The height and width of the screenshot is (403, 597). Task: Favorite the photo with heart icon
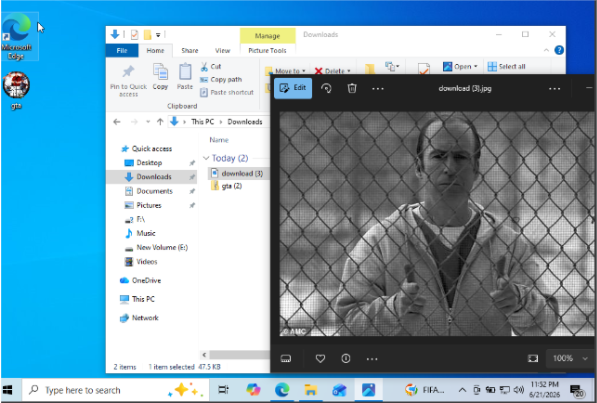tap(320, 358)
